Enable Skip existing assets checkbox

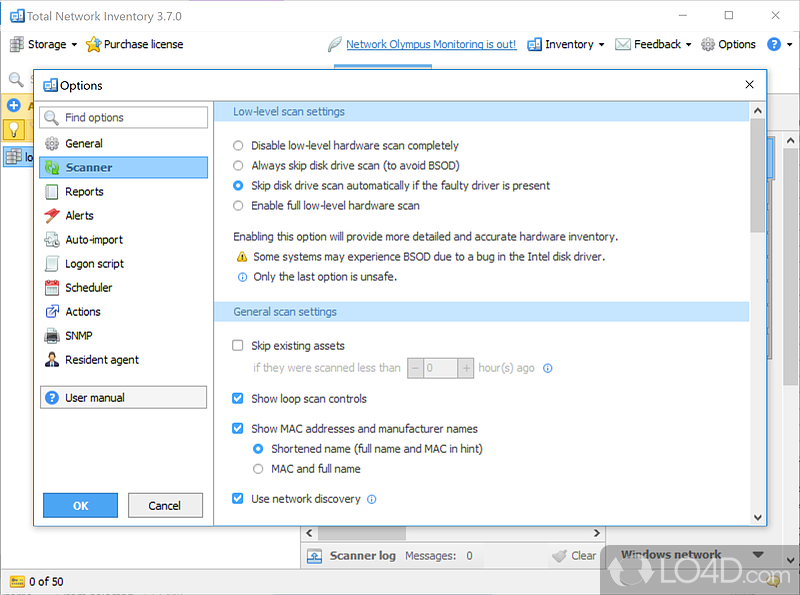click(x=238, y=345)
